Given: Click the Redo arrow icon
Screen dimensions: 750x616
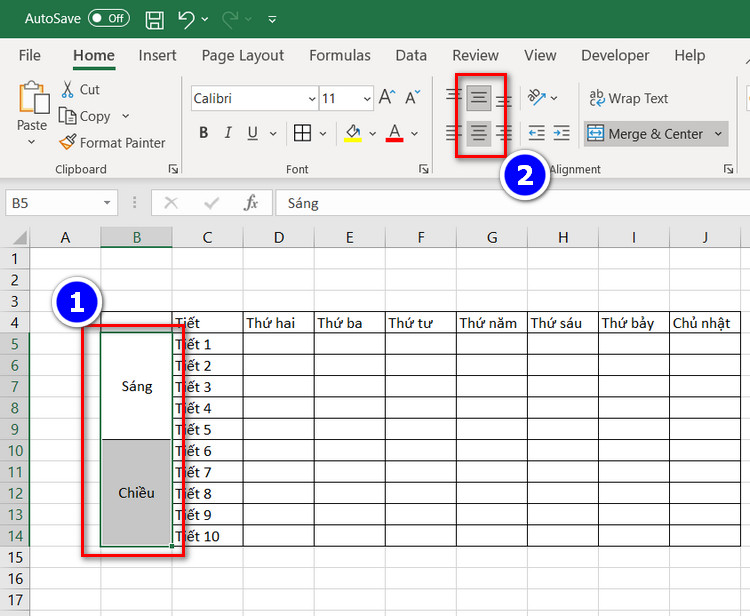Looking at the screenshot, I should coord(231,19).
